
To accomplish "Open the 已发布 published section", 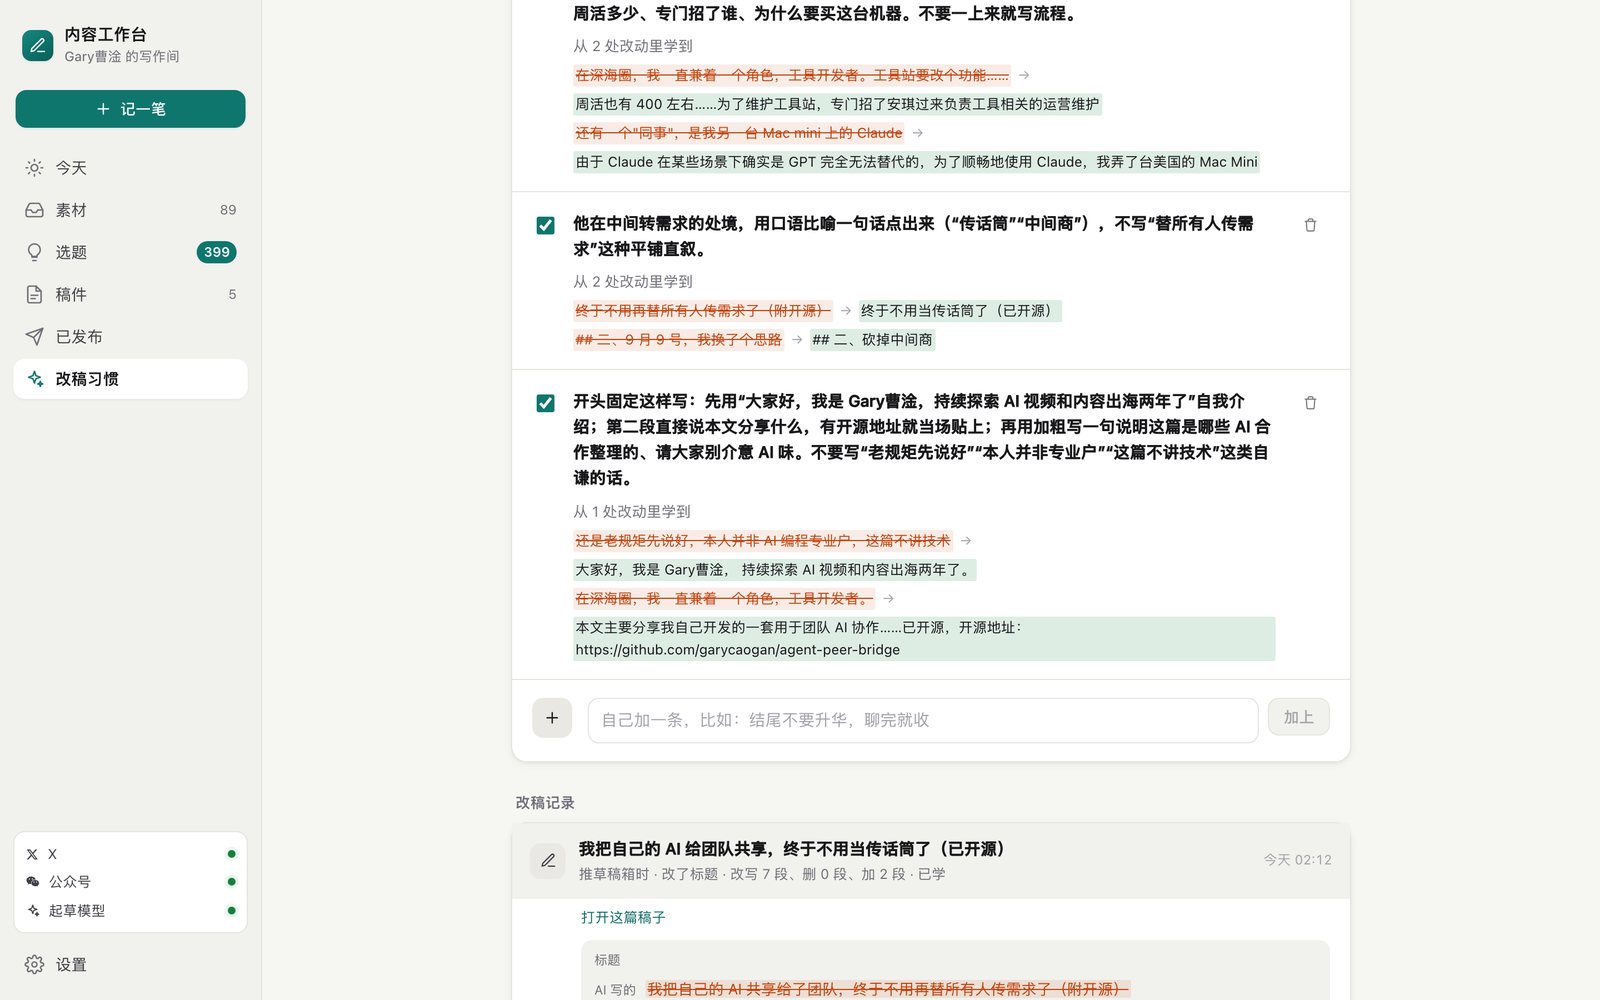I will 130,337.
